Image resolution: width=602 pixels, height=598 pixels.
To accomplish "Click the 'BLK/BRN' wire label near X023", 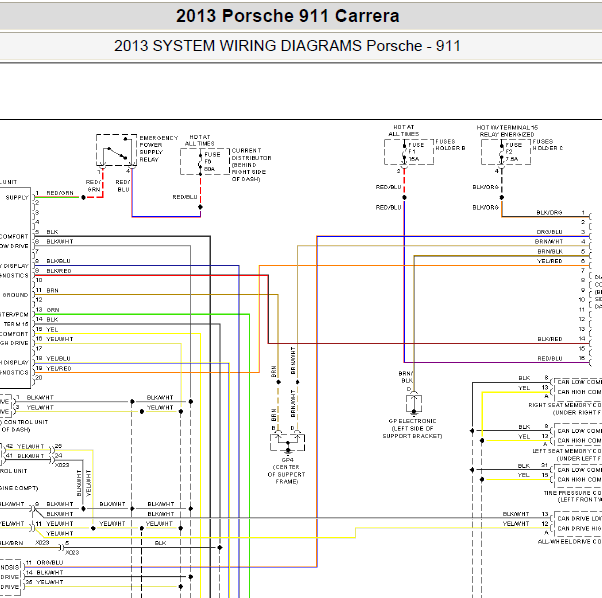I will (x=12, y=543).
